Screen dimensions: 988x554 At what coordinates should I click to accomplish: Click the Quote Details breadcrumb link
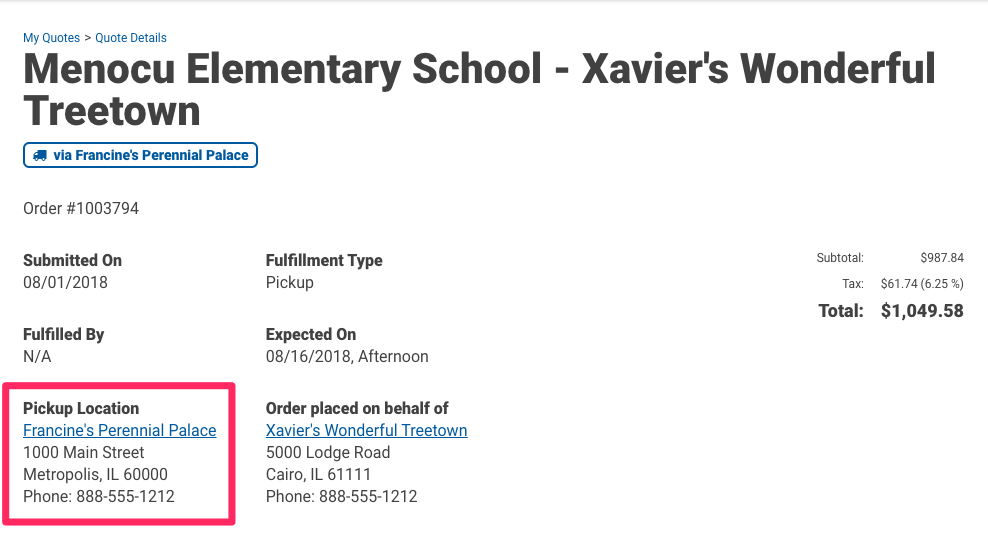[130, 38]
